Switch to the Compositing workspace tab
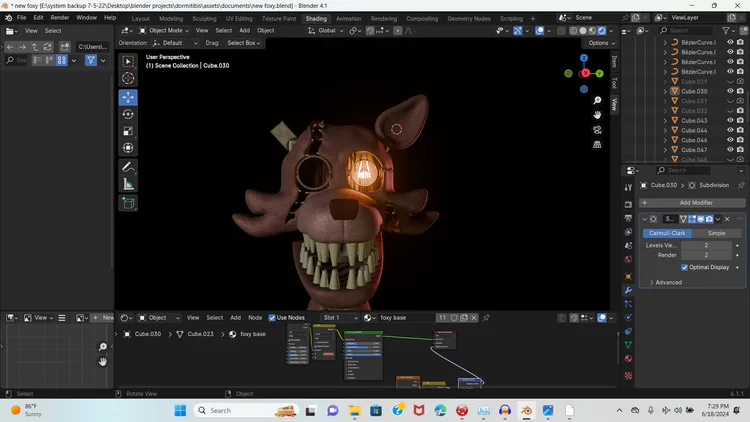 click(x=422, y=18)
